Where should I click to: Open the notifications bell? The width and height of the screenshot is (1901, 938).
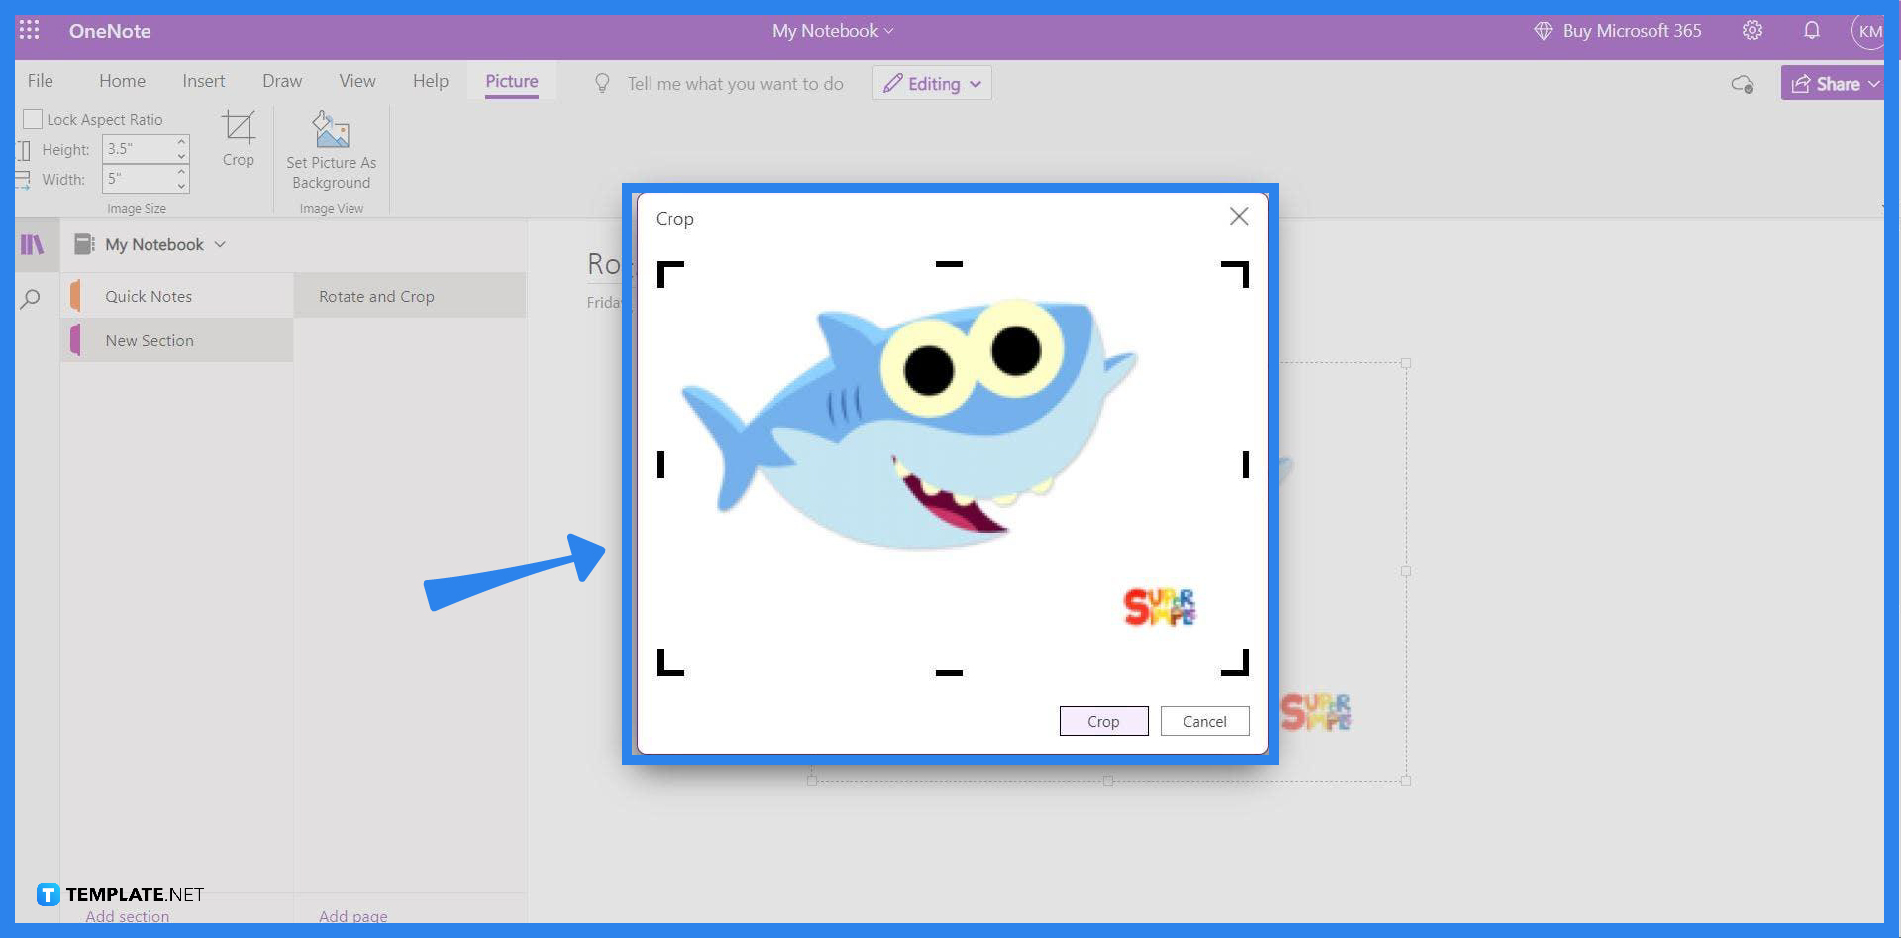(x=1811, y=30)
